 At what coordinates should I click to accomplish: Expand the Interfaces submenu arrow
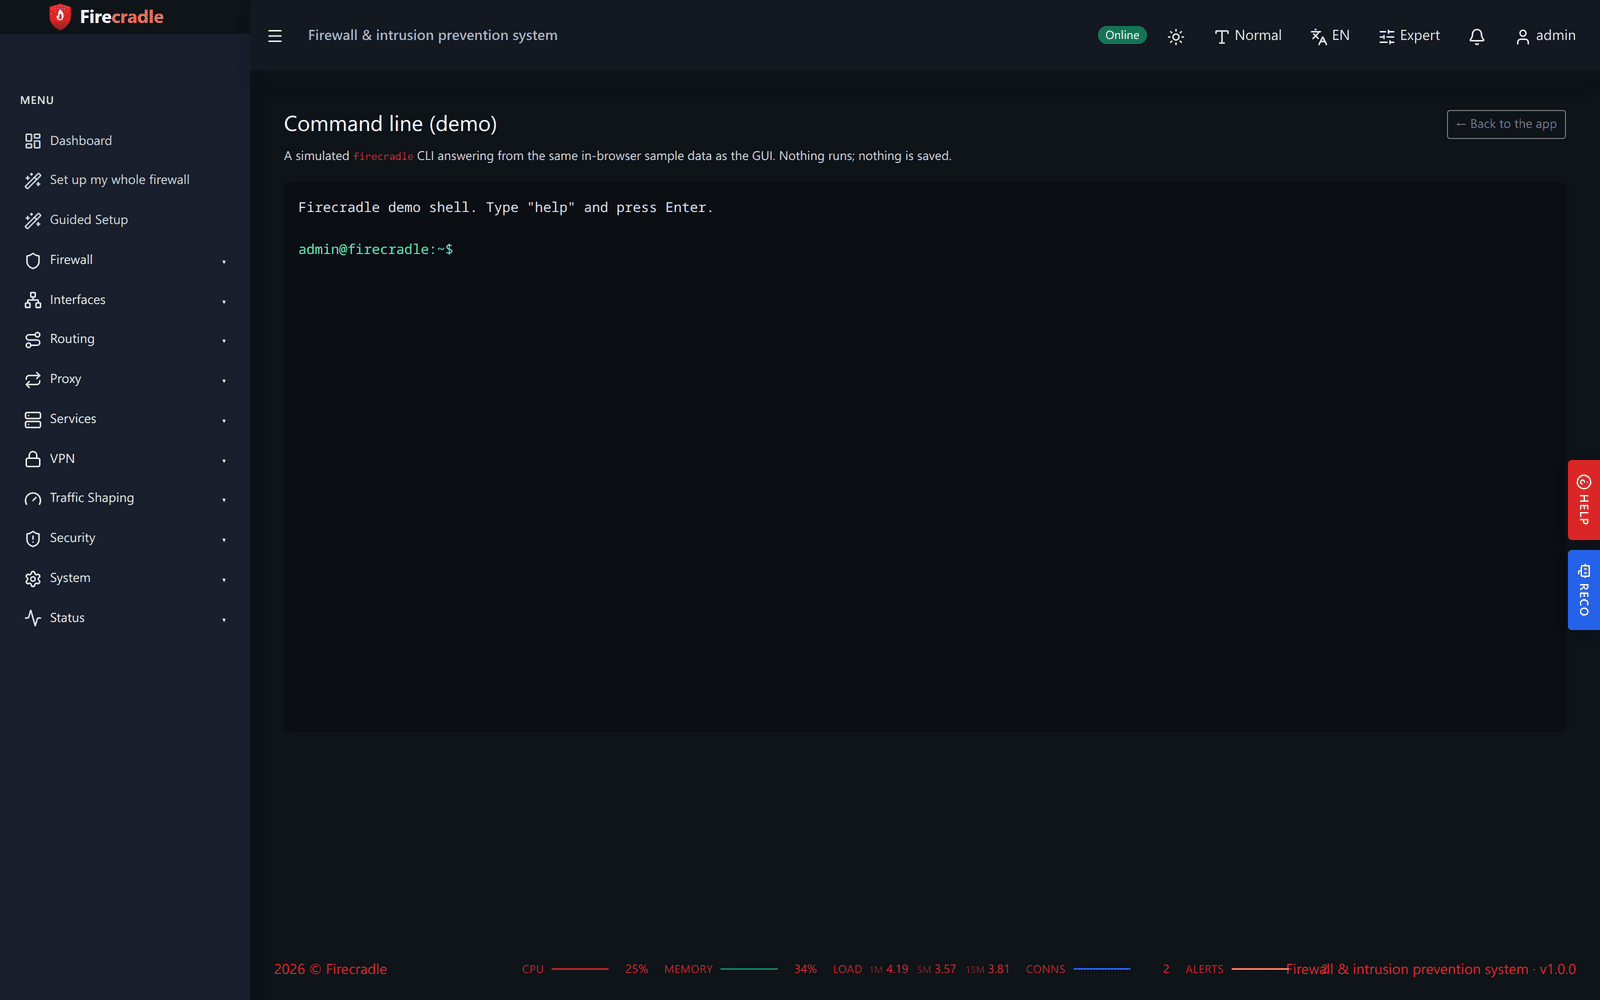[x=224, y=301]
